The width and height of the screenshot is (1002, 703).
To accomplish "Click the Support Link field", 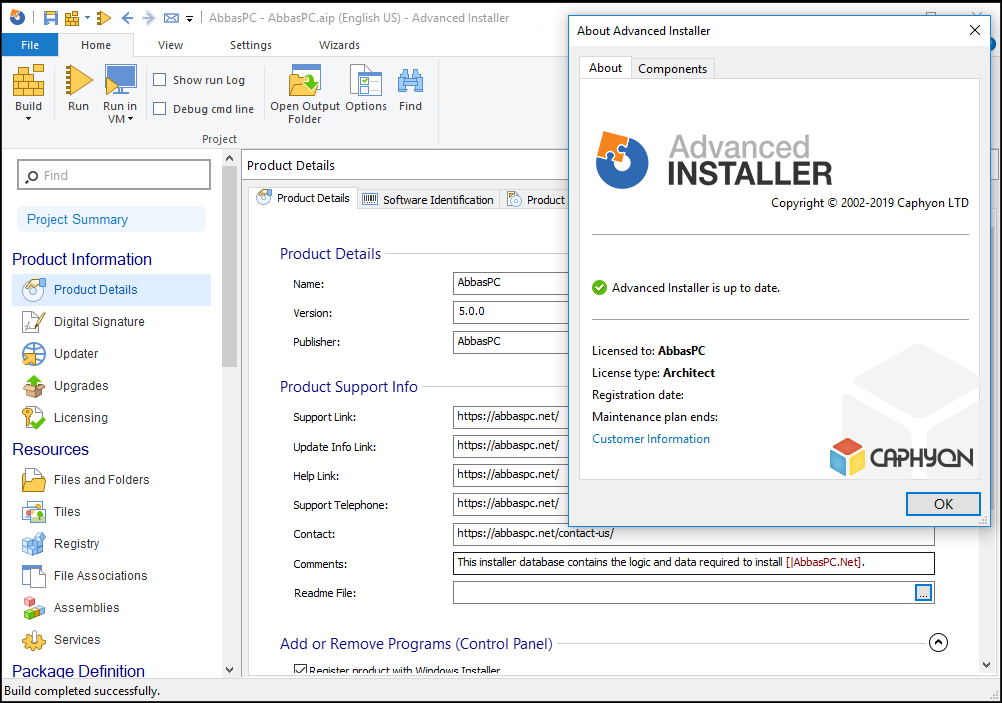I will point(511,417).
